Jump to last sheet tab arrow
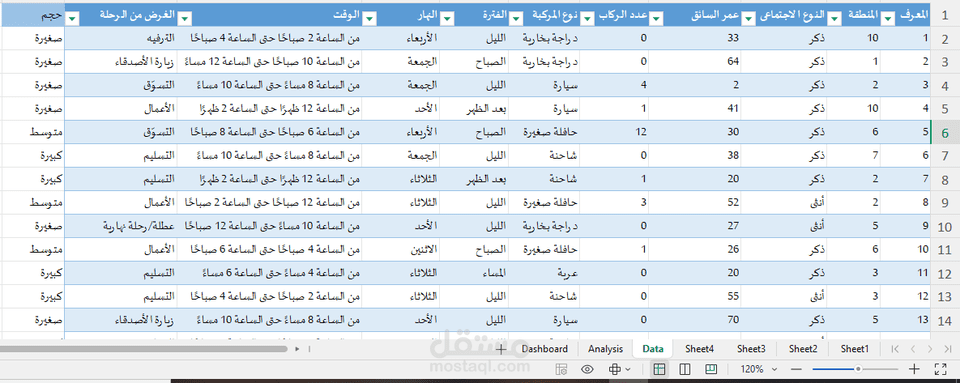 [948, 349]
